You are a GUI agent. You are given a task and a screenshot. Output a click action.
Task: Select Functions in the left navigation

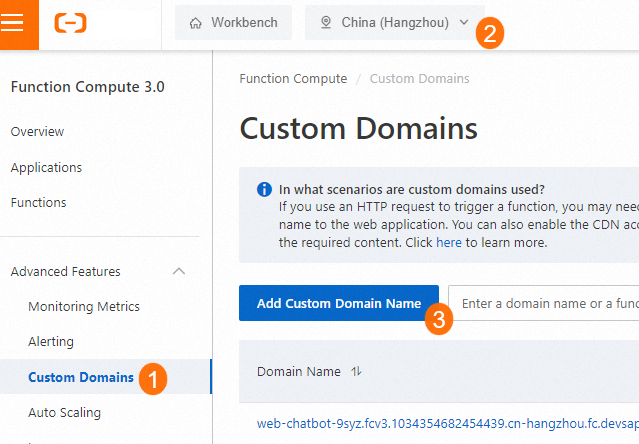[x=38, y=202]
